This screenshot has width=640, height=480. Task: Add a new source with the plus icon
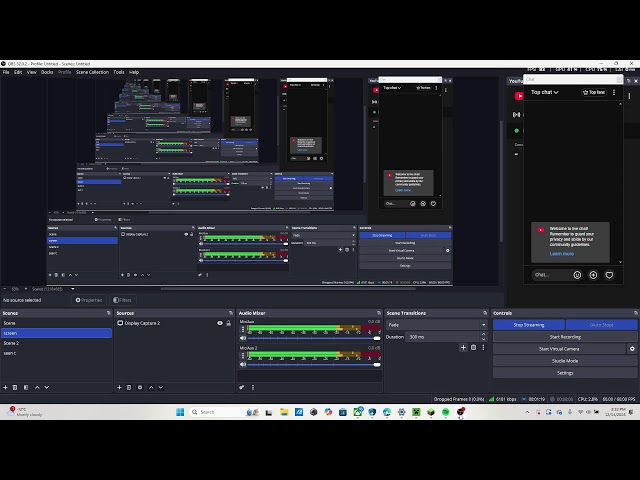pos(119,387)
